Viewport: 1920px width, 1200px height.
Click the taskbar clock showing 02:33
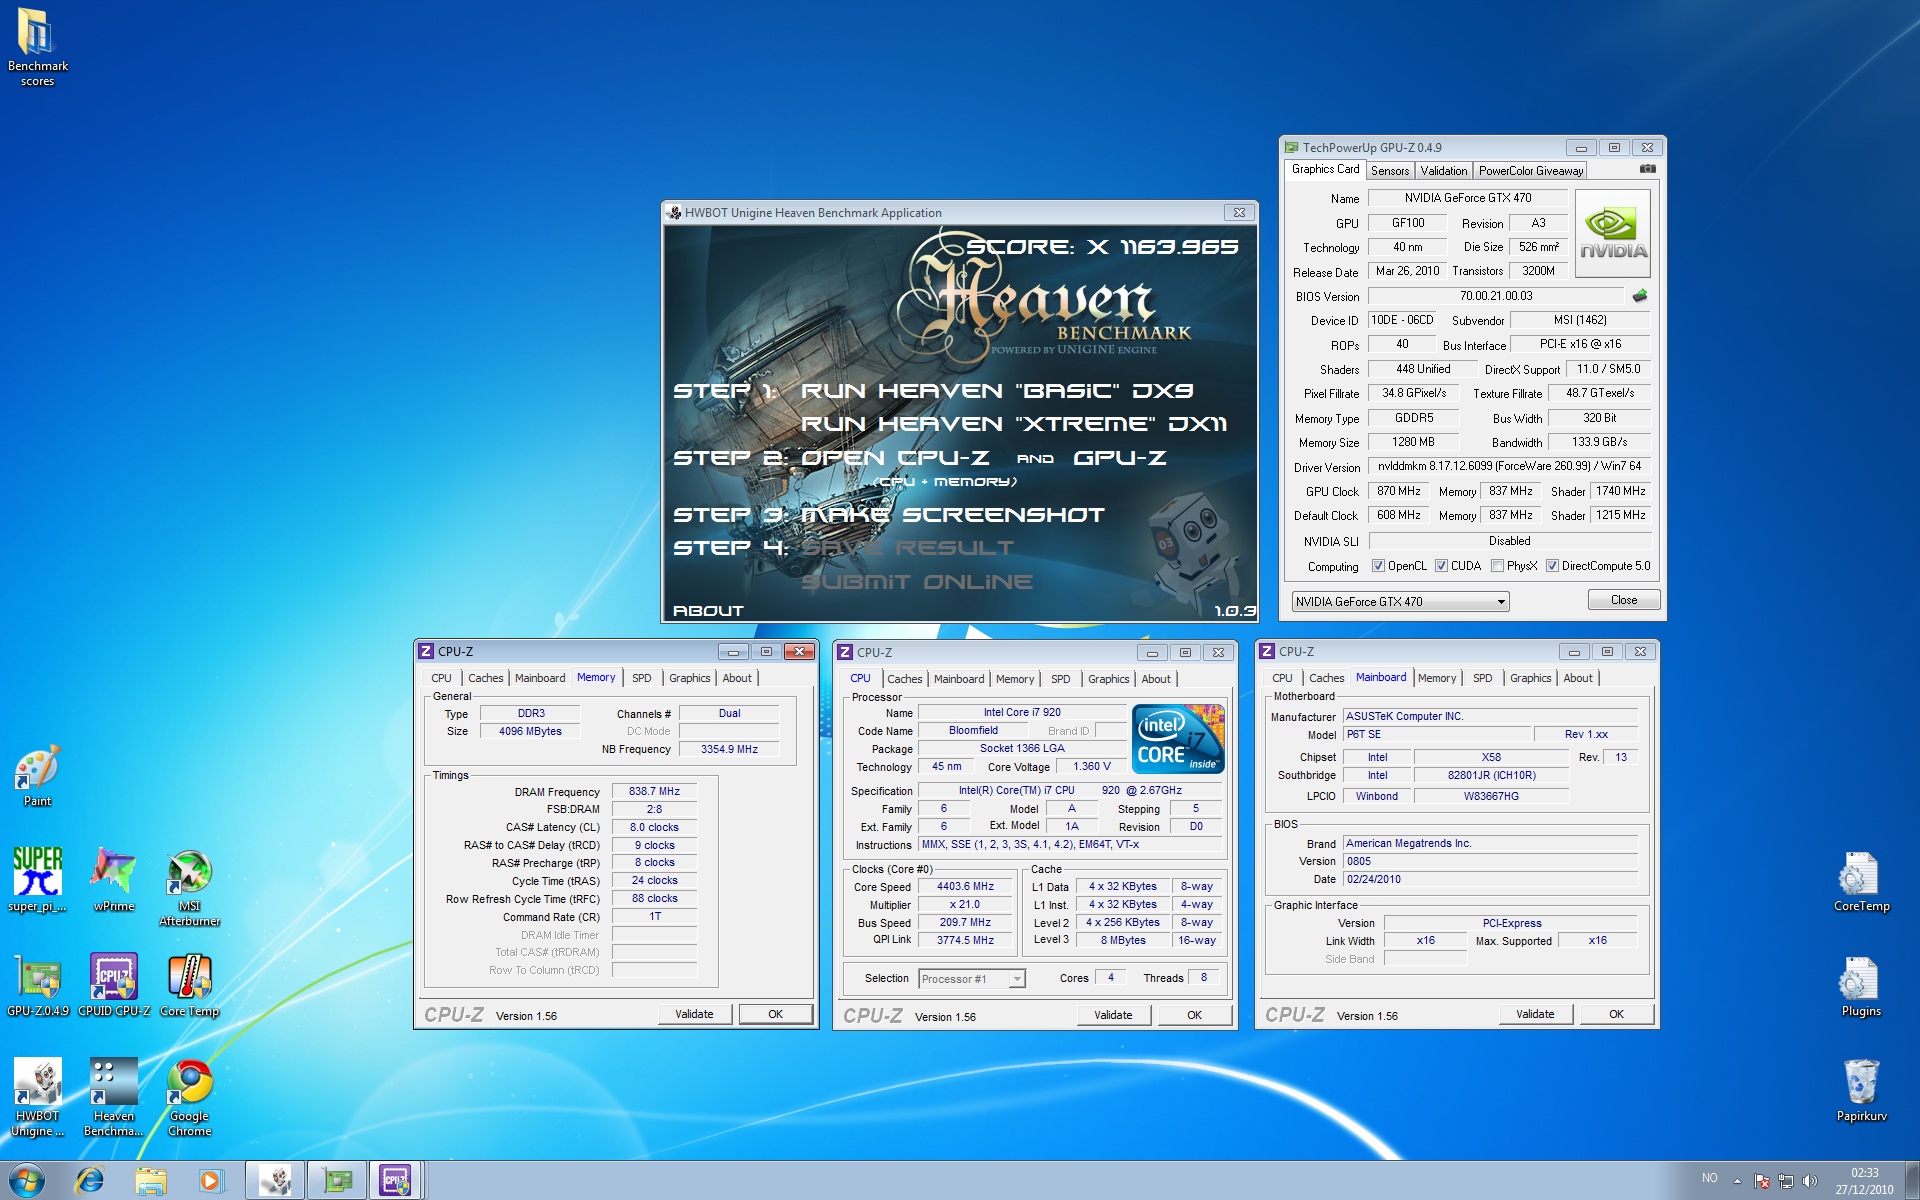[1864, 1181]
